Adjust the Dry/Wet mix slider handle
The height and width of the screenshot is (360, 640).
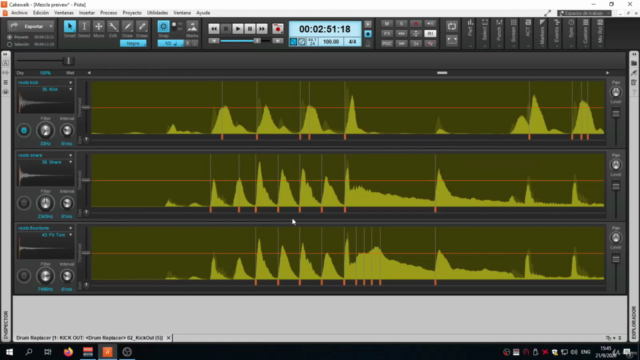click(x=68, y=61)
